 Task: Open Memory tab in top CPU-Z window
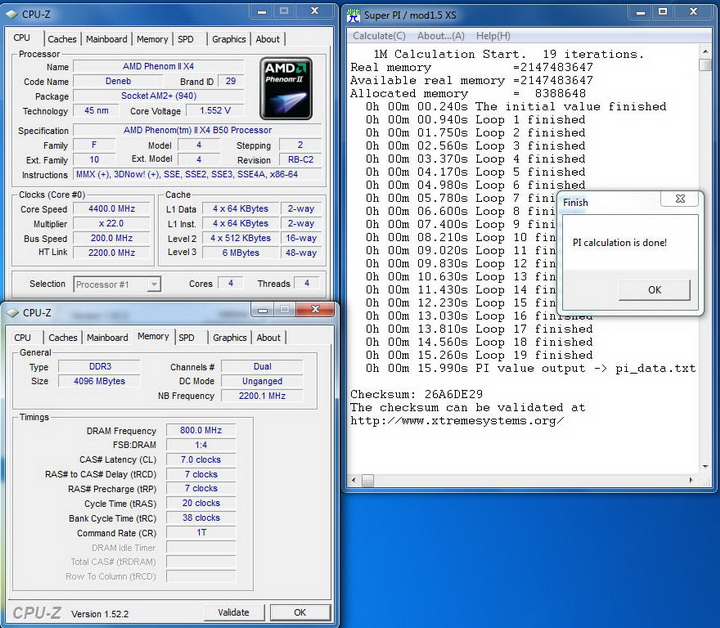click(152, 39)
